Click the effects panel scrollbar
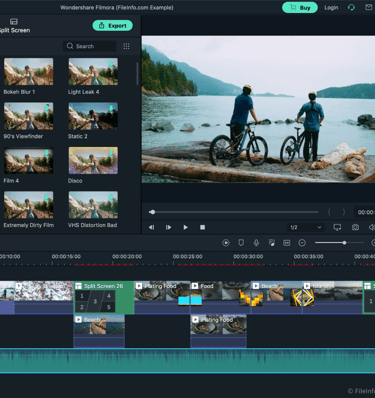 coord(137,74)
